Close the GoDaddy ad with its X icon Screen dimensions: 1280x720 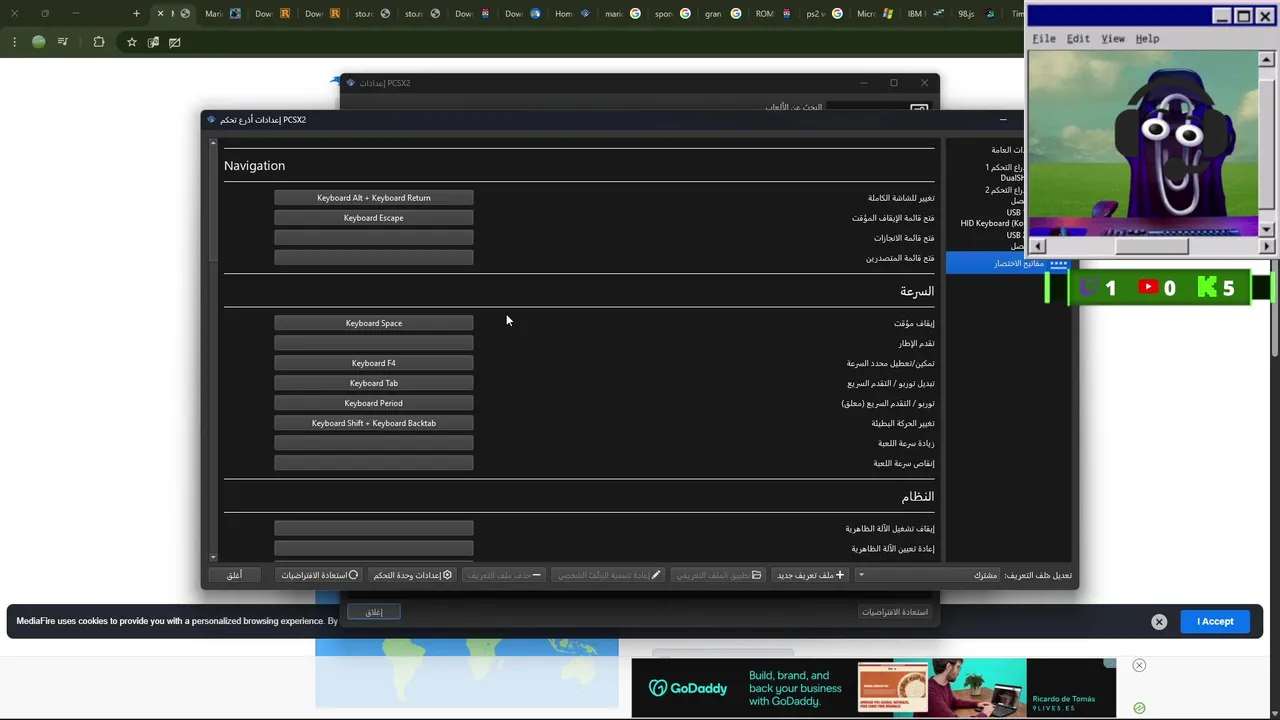pyautogui.click(x=1139, y=665)
